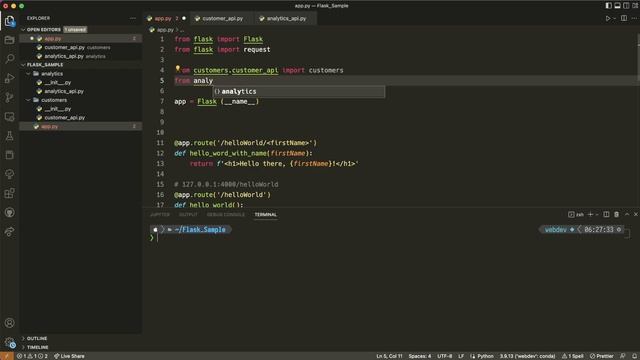The height and width of the screenshot is (360, 640).
Task: Open the terminal launch profile dropdown
Action: (597, 214)
